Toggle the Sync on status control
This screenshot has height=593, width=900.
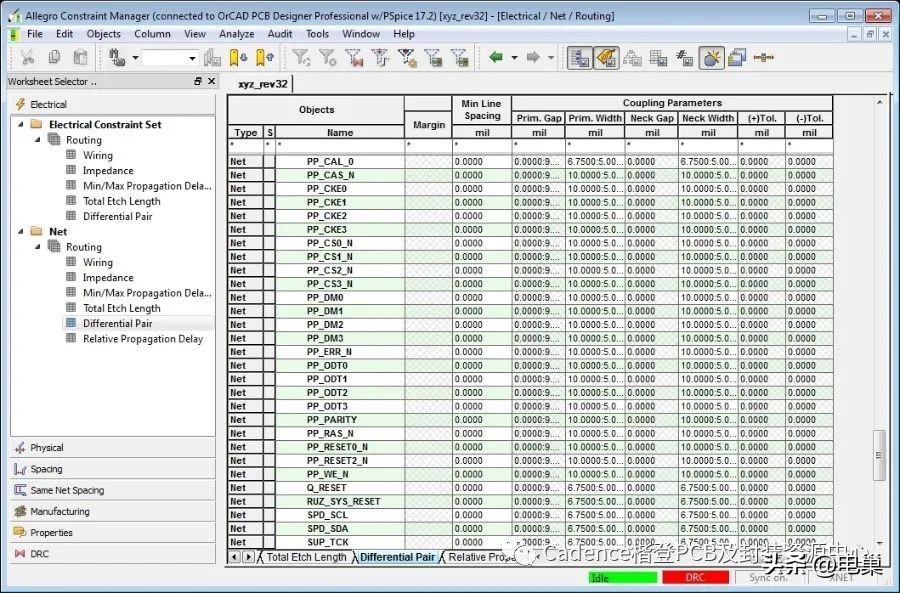click(770, 576)
